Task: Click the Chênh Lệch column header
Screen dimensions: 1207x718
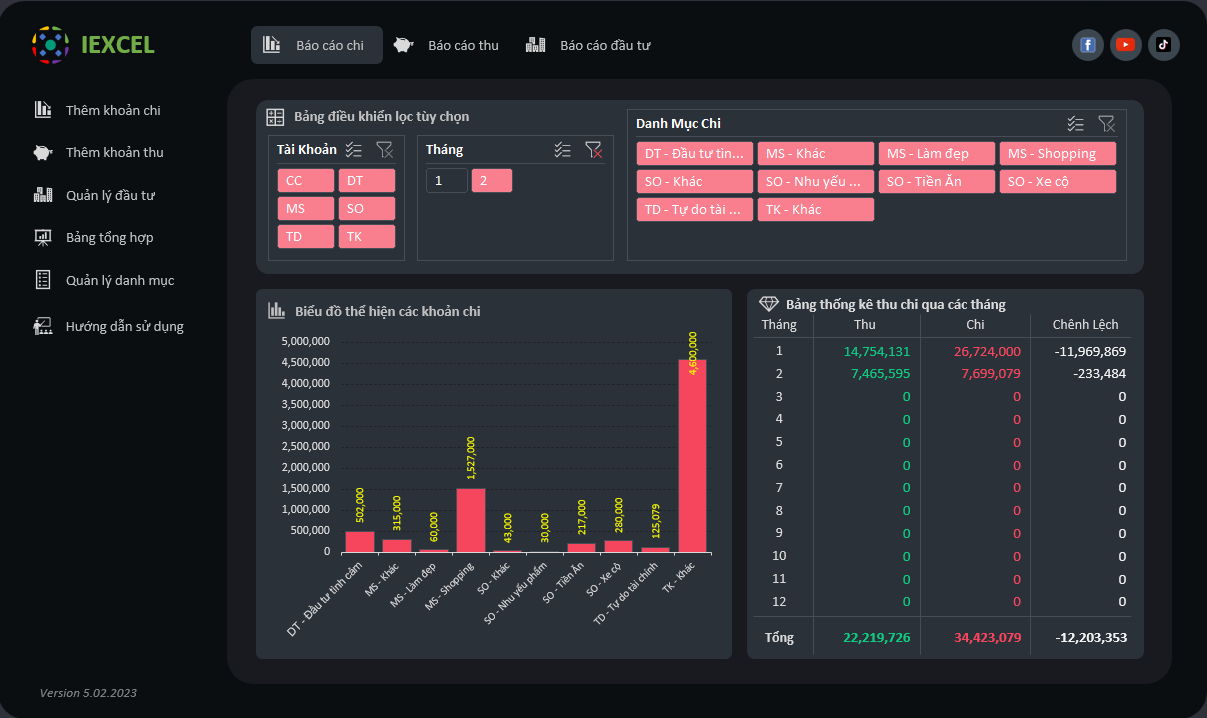Action: [x=1086, y=324]
